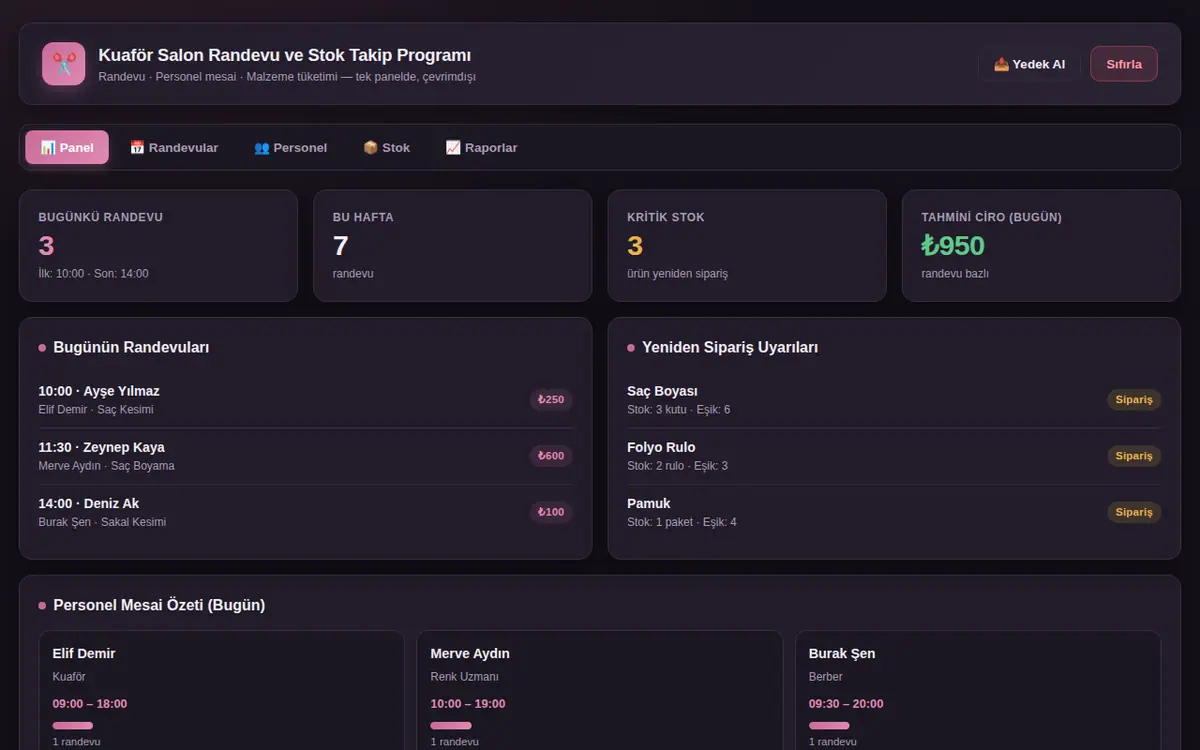Click Sipariş badge for Saç Boyası
This screenshot has width=1200, height=750.
[x=1134, y=400]
